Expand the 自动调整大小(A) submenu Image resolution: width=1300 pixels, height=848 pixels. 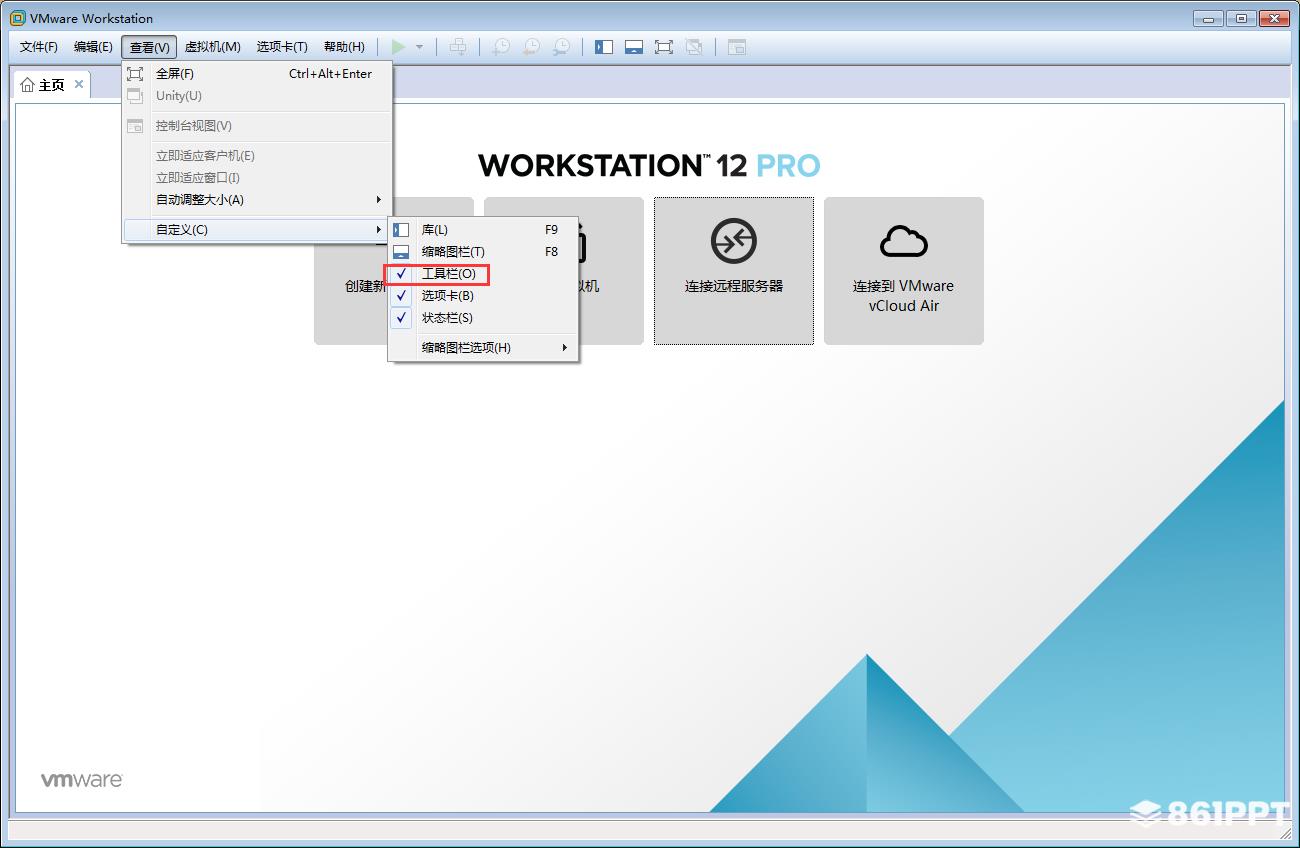(258, 200)
